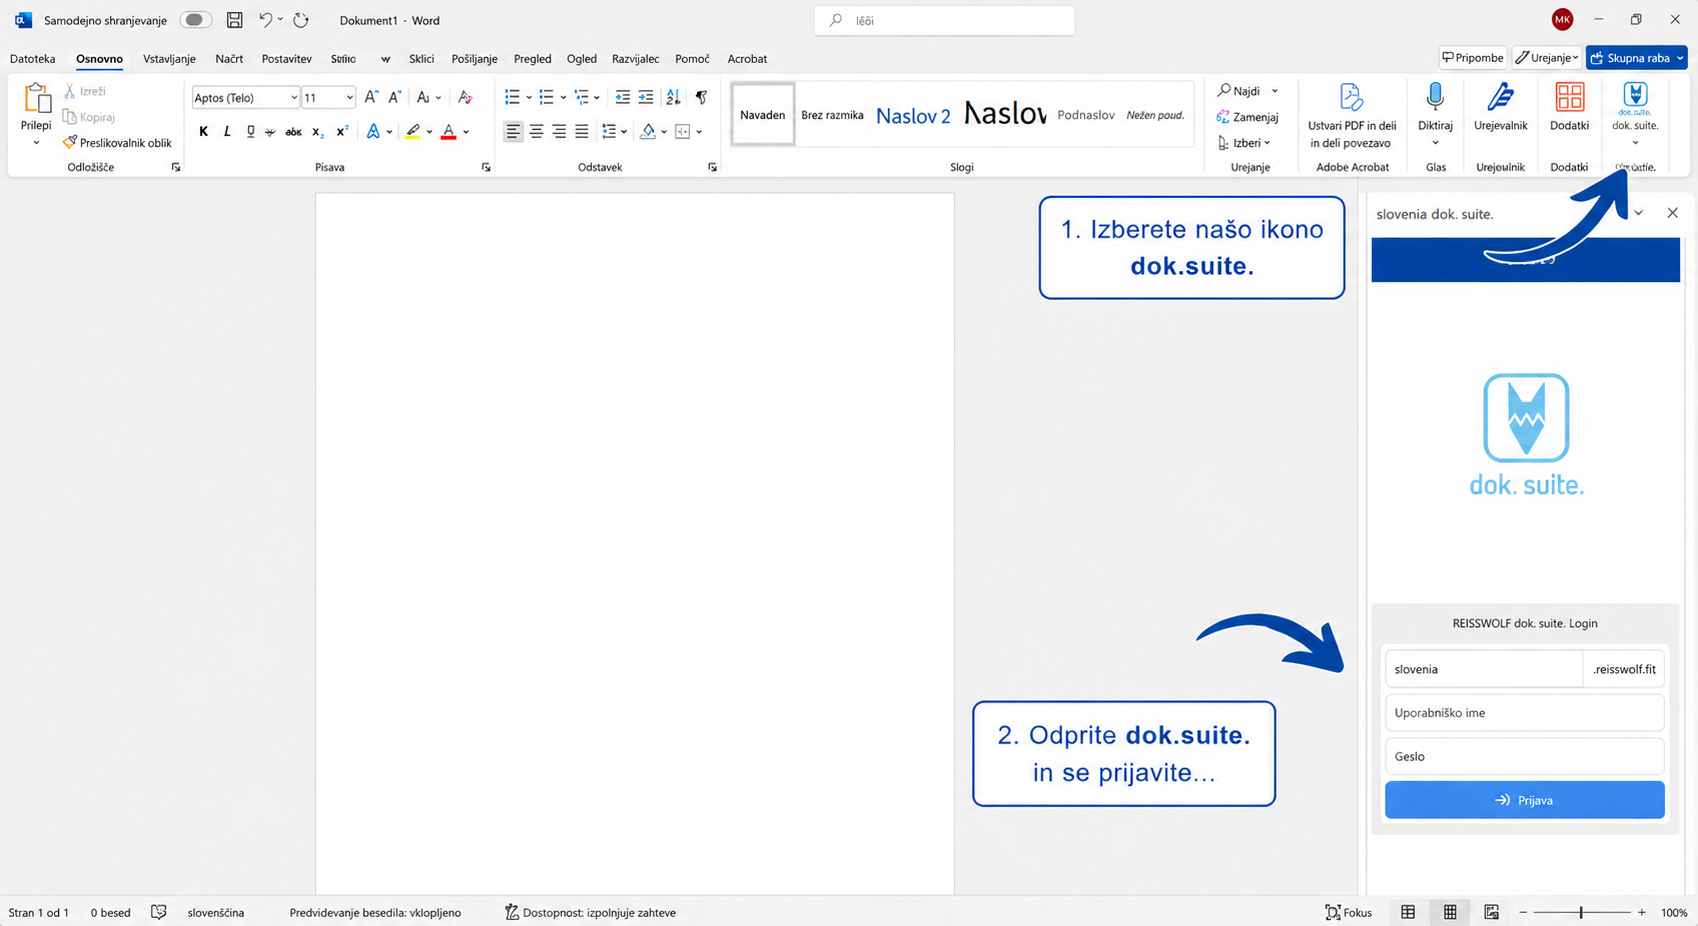Close the slovenia dok. suite pane

coord(1672,213)
